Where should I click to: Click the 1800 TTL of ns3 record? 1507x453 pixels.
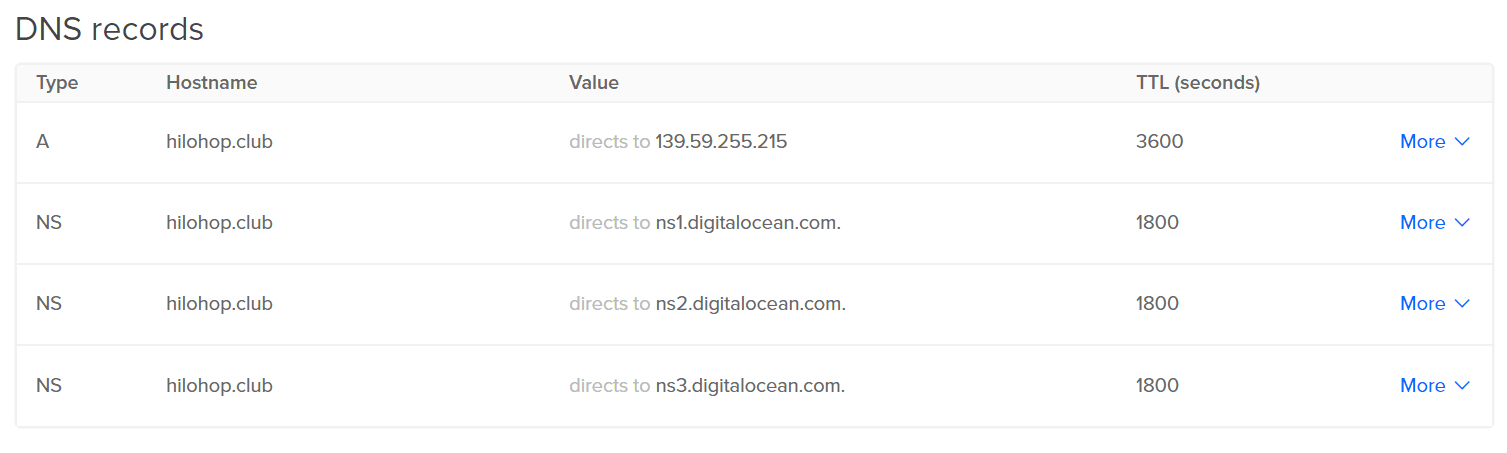point(1158,386)
